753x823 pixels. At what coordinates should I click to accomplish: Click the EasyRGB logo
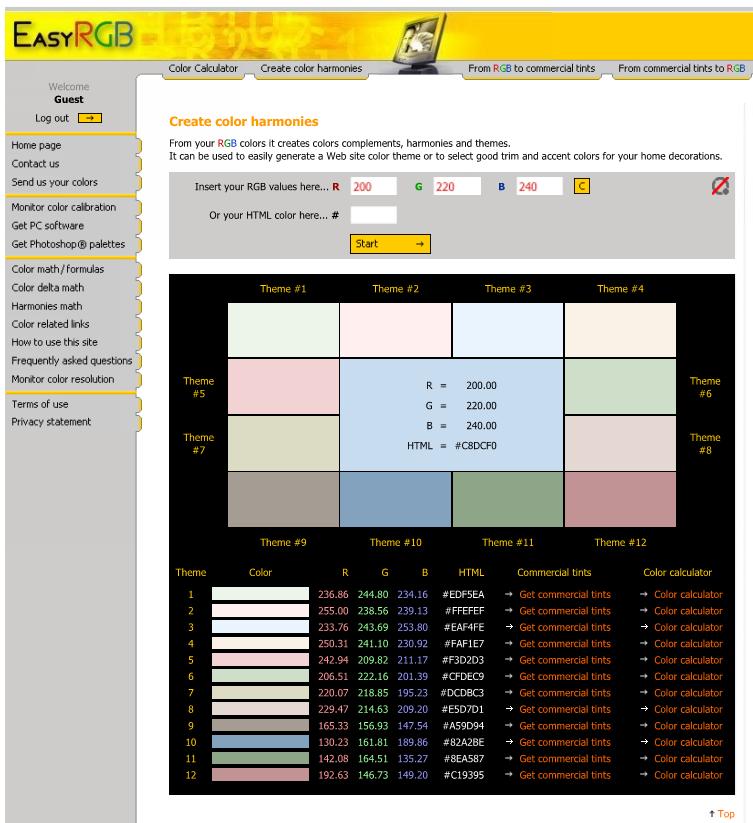click(72, 36)
